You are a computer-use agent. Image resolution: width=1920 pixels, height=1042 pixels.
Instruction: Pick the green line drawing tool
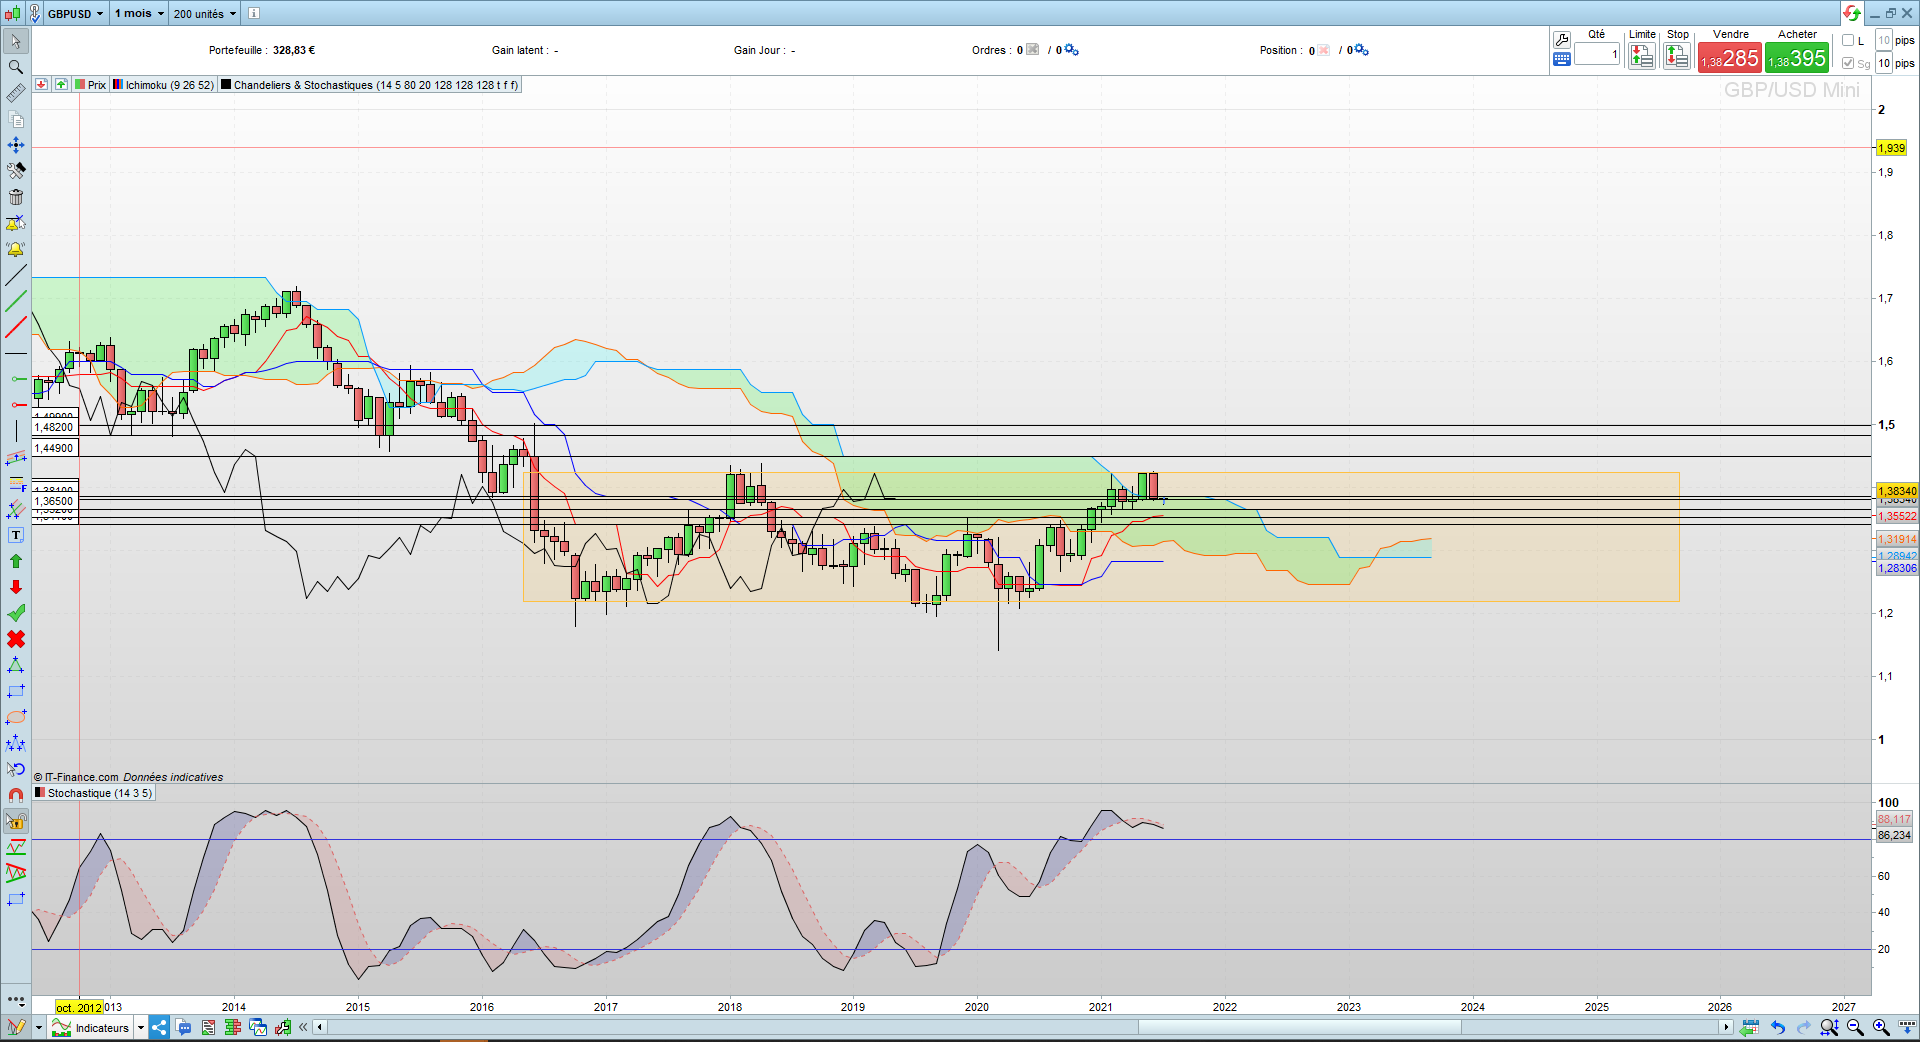pyautogui.click(x=16, y=301)
